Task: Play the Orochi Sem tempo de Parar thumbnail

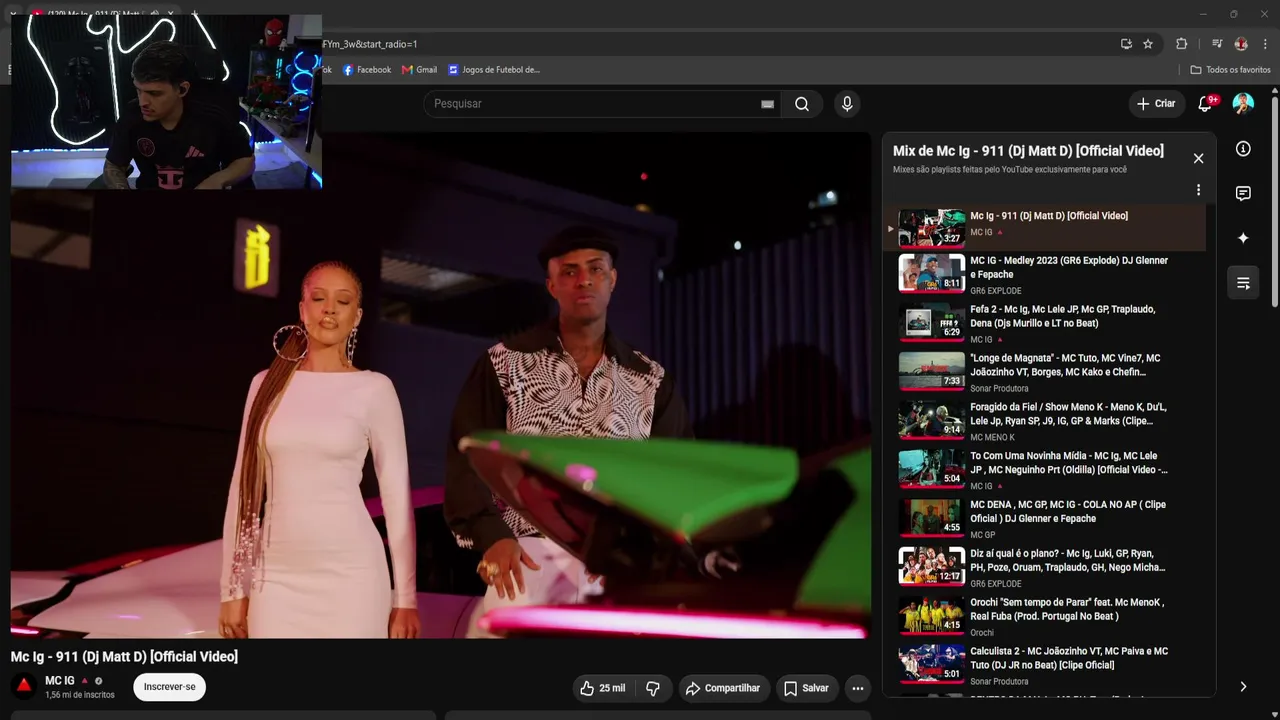Action: (931, 615)
